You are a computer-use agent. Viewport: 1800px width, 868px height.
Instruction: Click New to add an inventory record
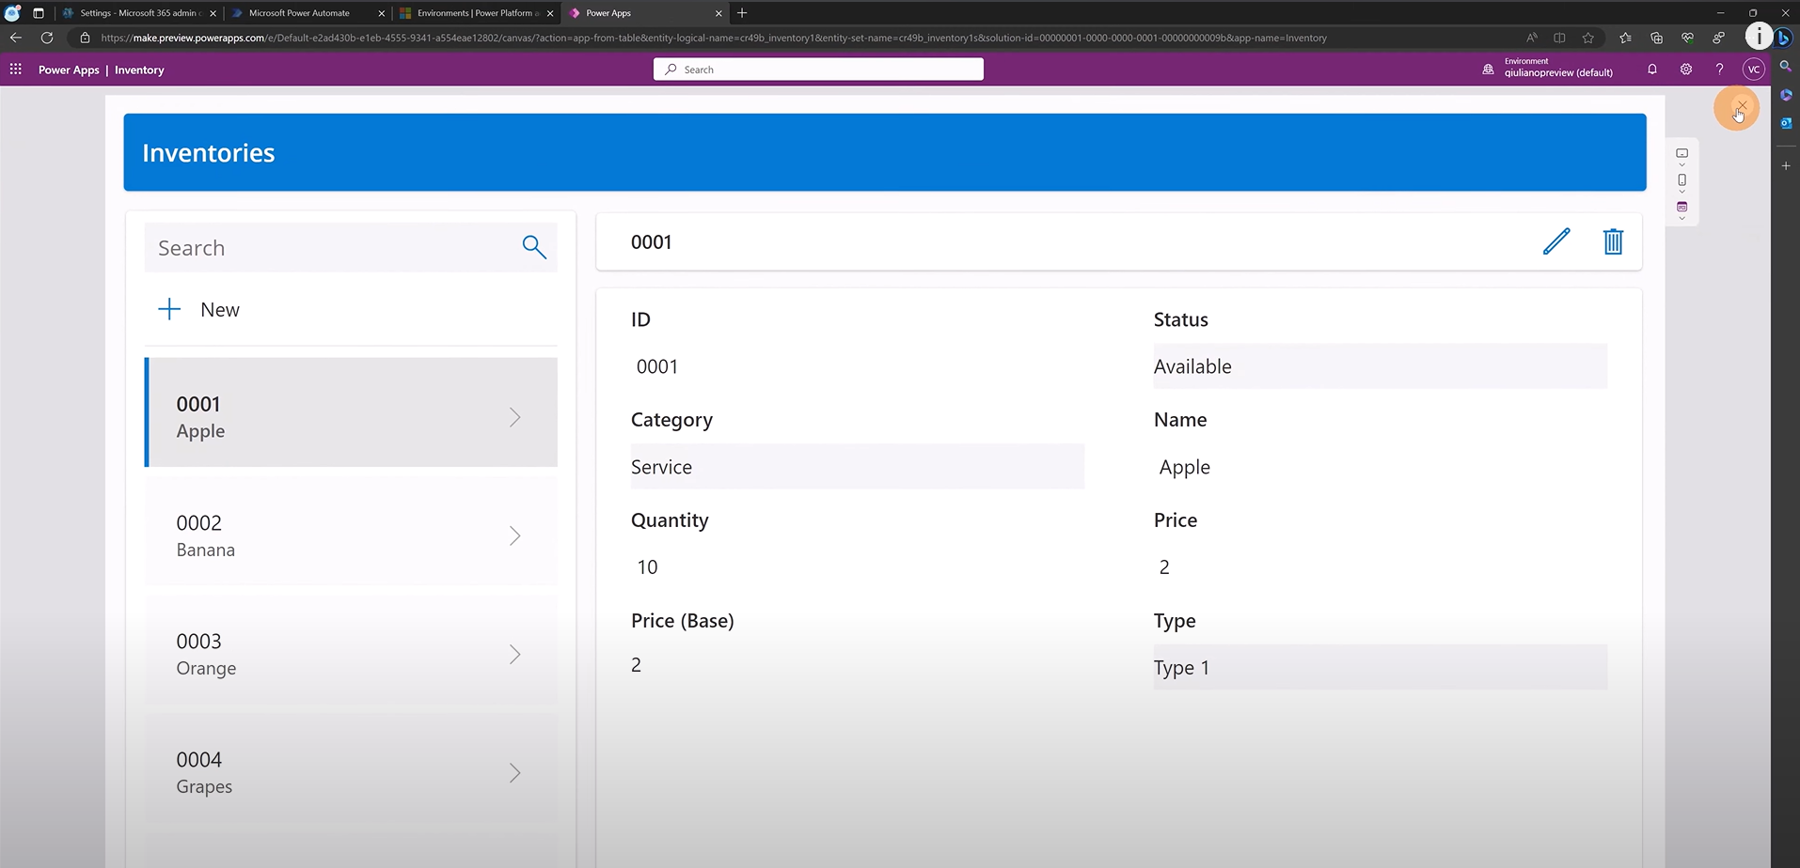tap(200, 310)
